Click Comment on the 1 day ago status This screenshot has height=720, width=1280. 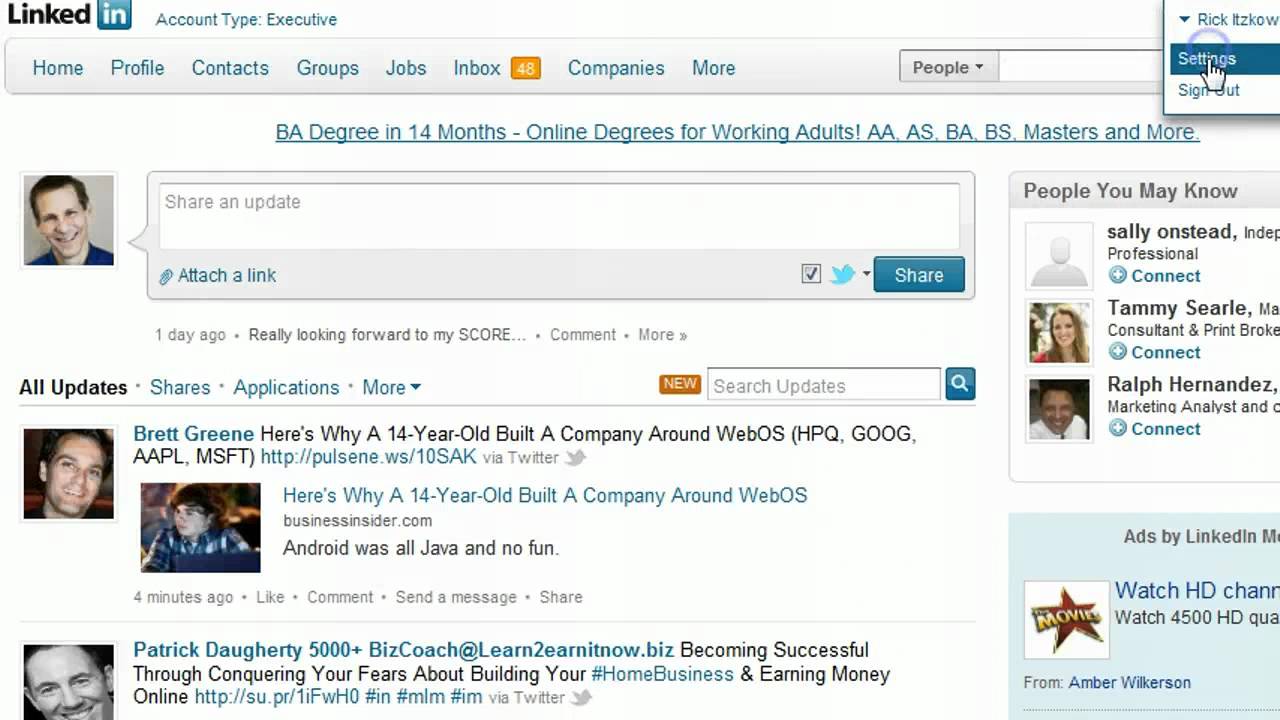[x=583, y=335]
